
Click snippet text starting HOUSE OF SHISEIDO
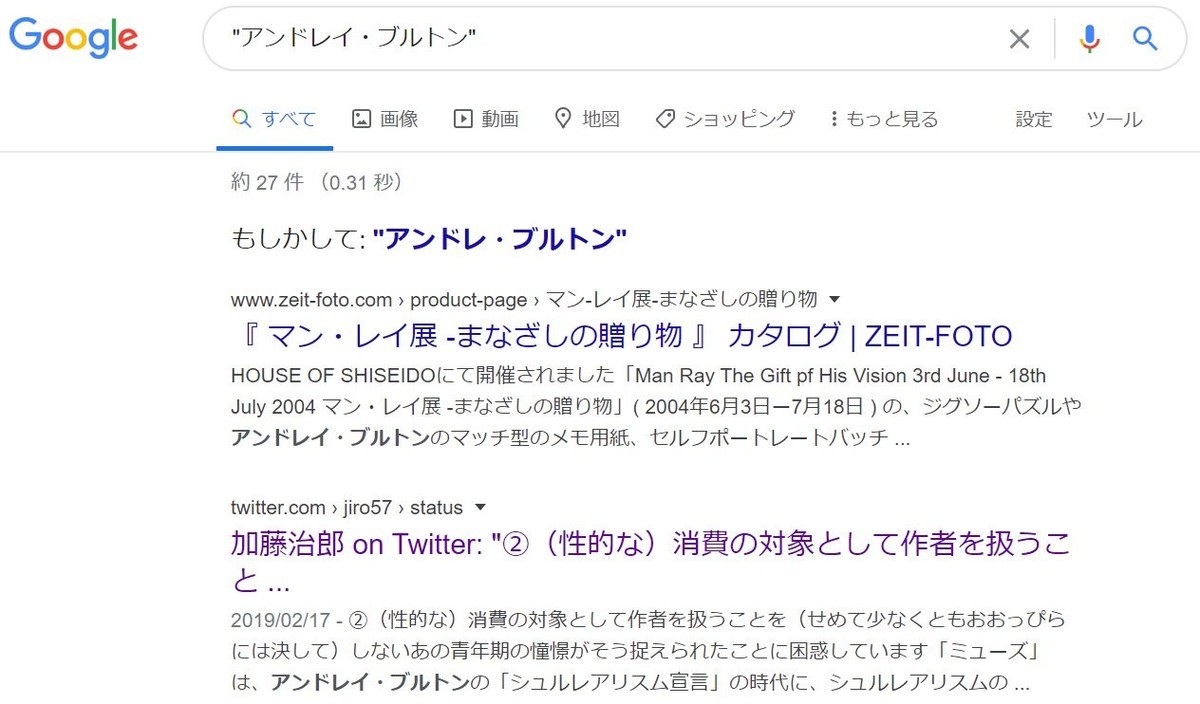656,407
